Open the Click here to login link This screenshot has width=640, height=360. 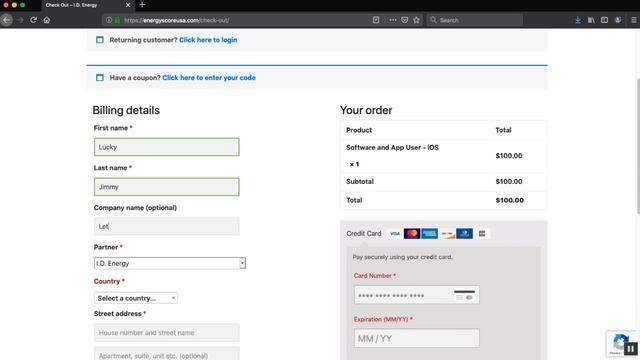point(208,40)
